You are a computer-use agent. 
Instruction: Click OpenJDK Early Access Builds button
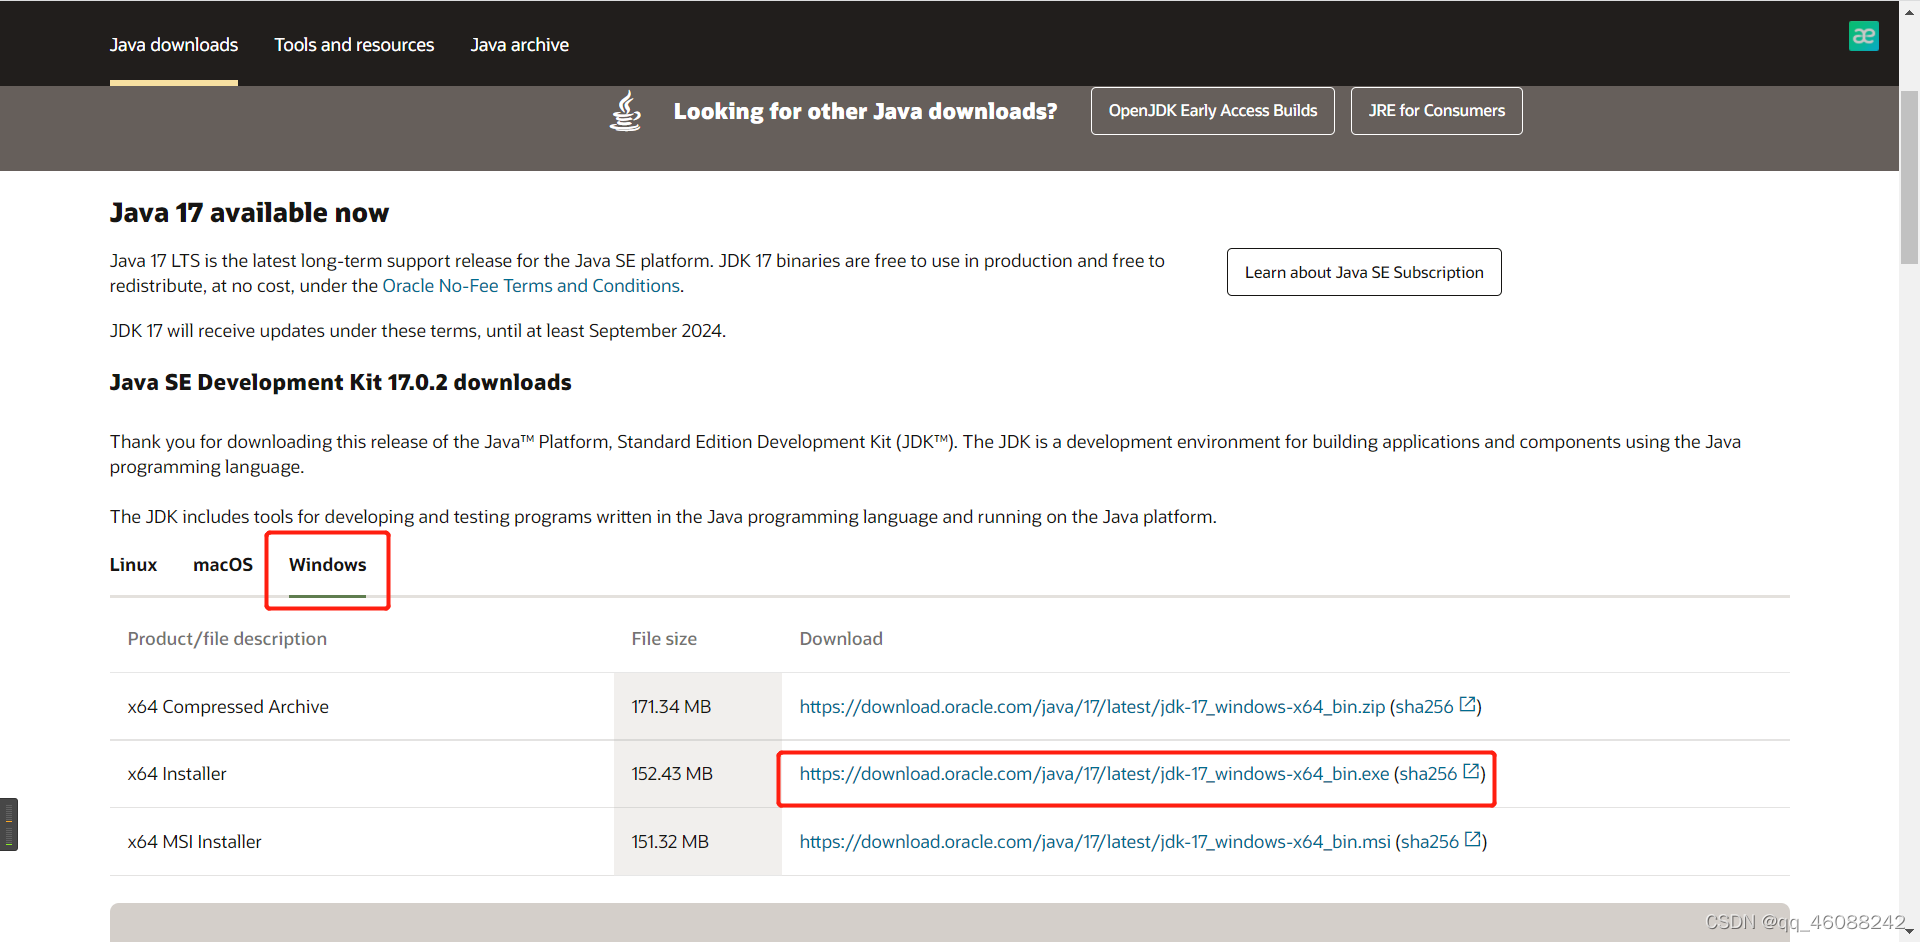pos(1213,111)
